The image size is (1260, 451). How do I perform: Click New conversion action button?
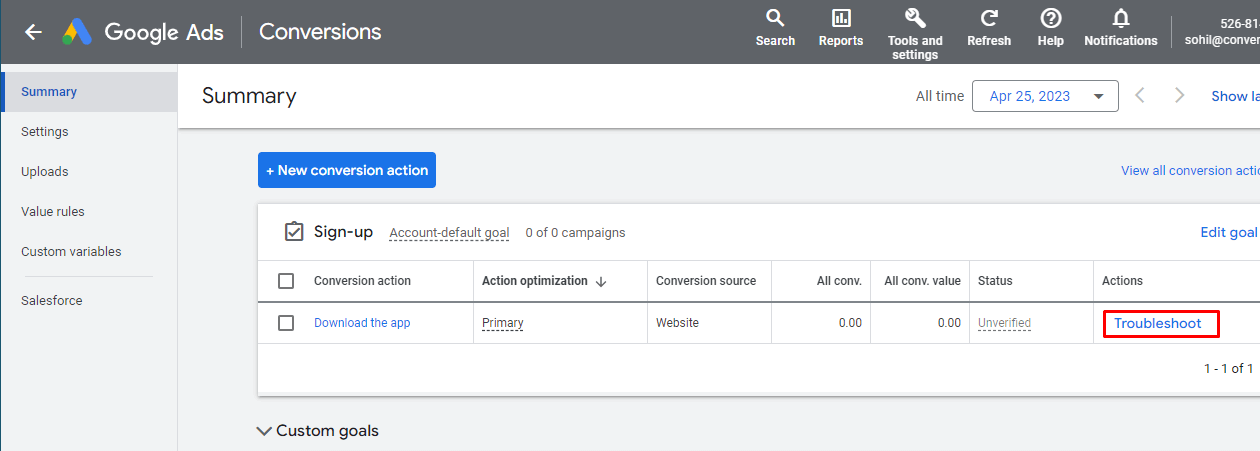pos(347,170)
